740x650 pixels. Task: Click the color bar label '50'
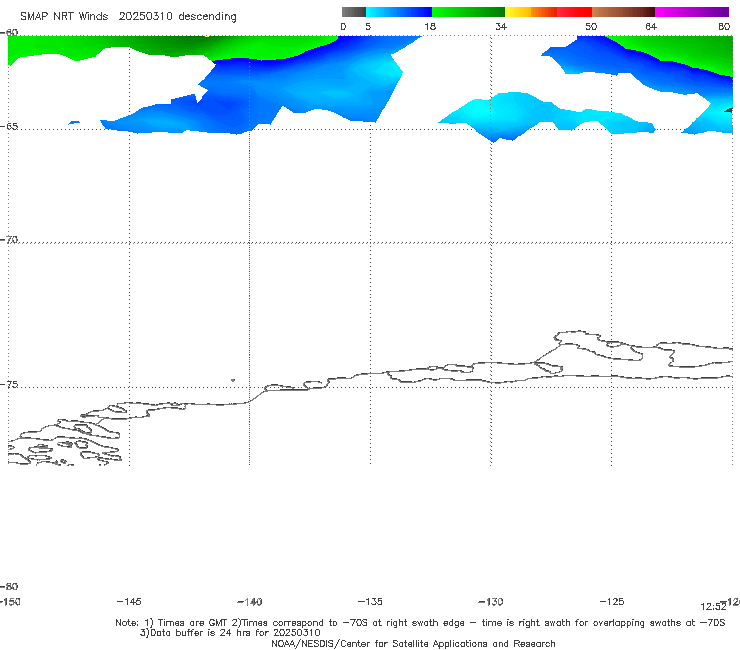tap(591, 26)
